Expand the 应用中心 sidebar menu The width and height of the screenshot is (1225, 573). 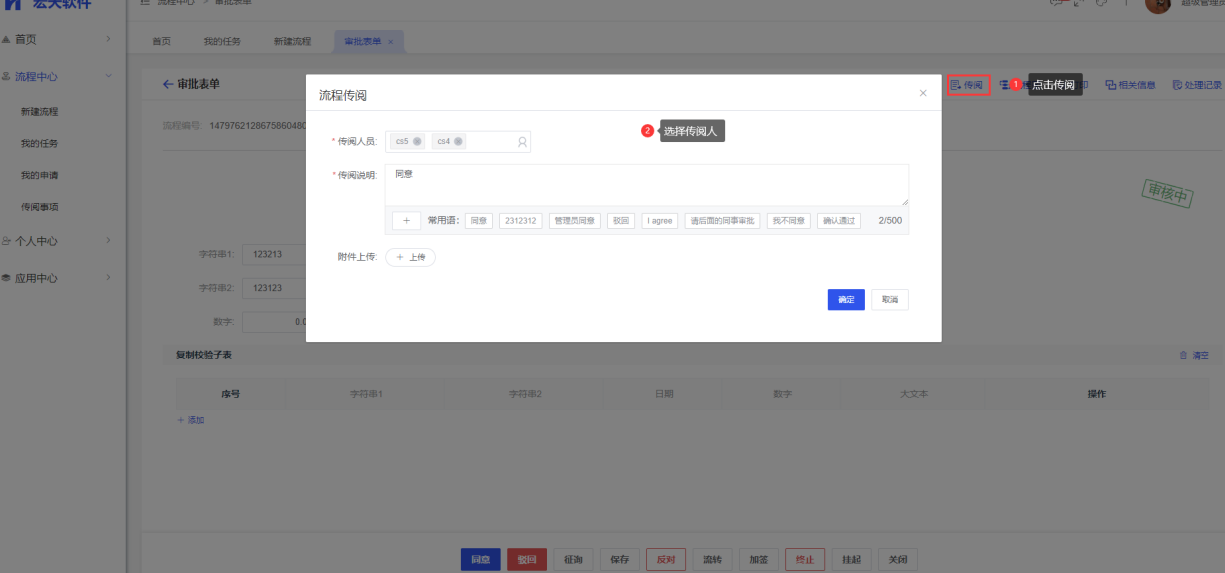point(60,278)
